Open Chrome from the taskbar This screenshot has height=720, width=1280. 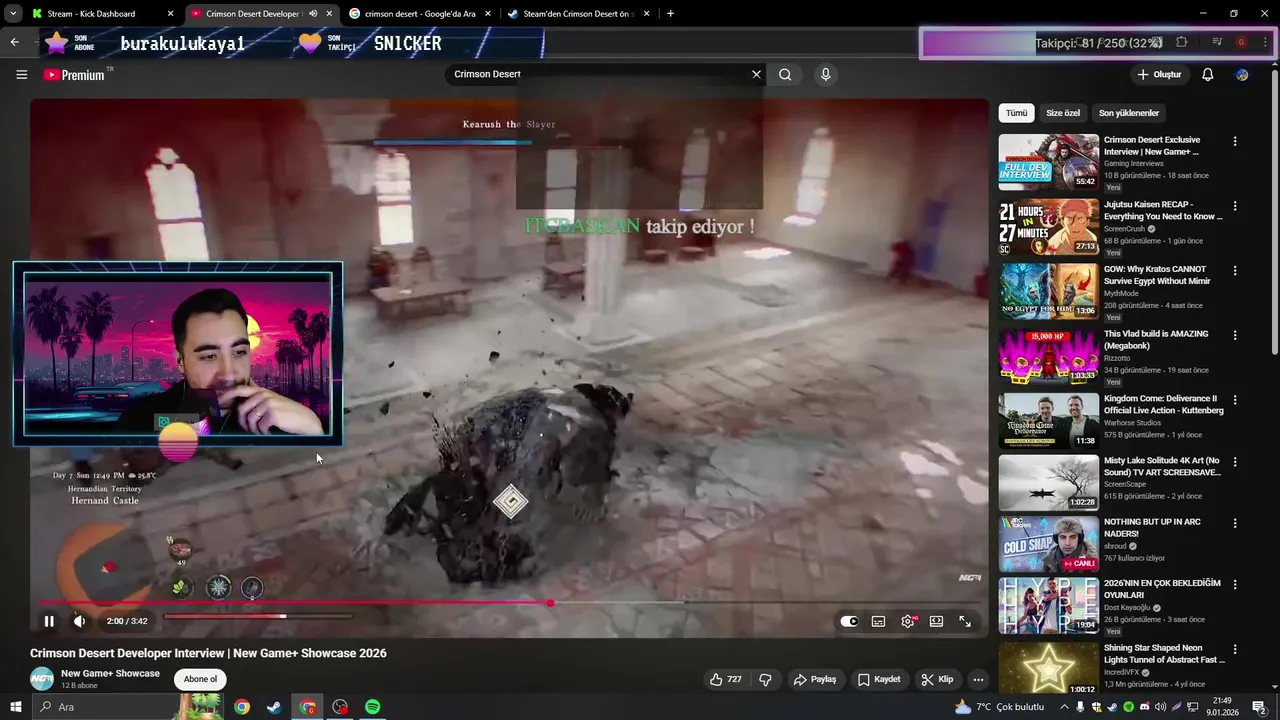click(242, 707)
